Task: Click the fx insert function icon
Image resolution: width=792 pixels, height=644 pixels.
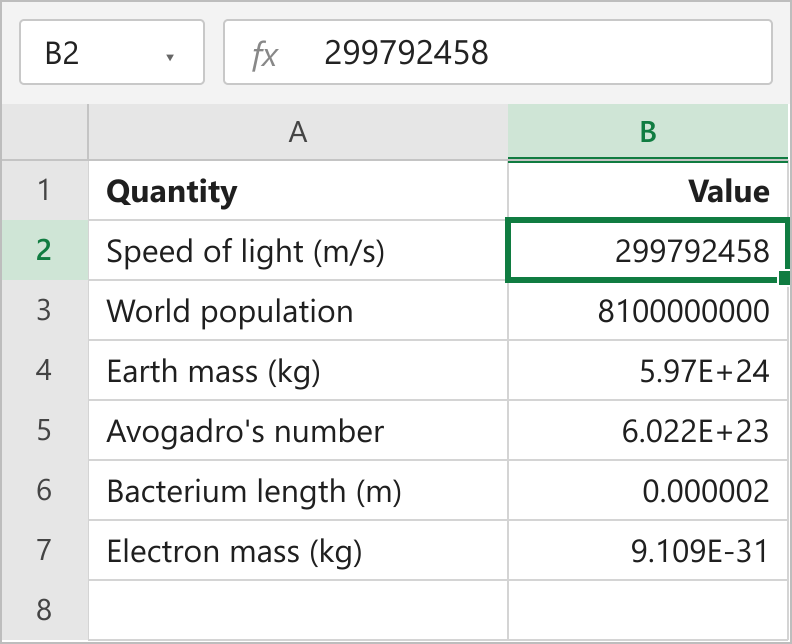Action: coord(264,55)
